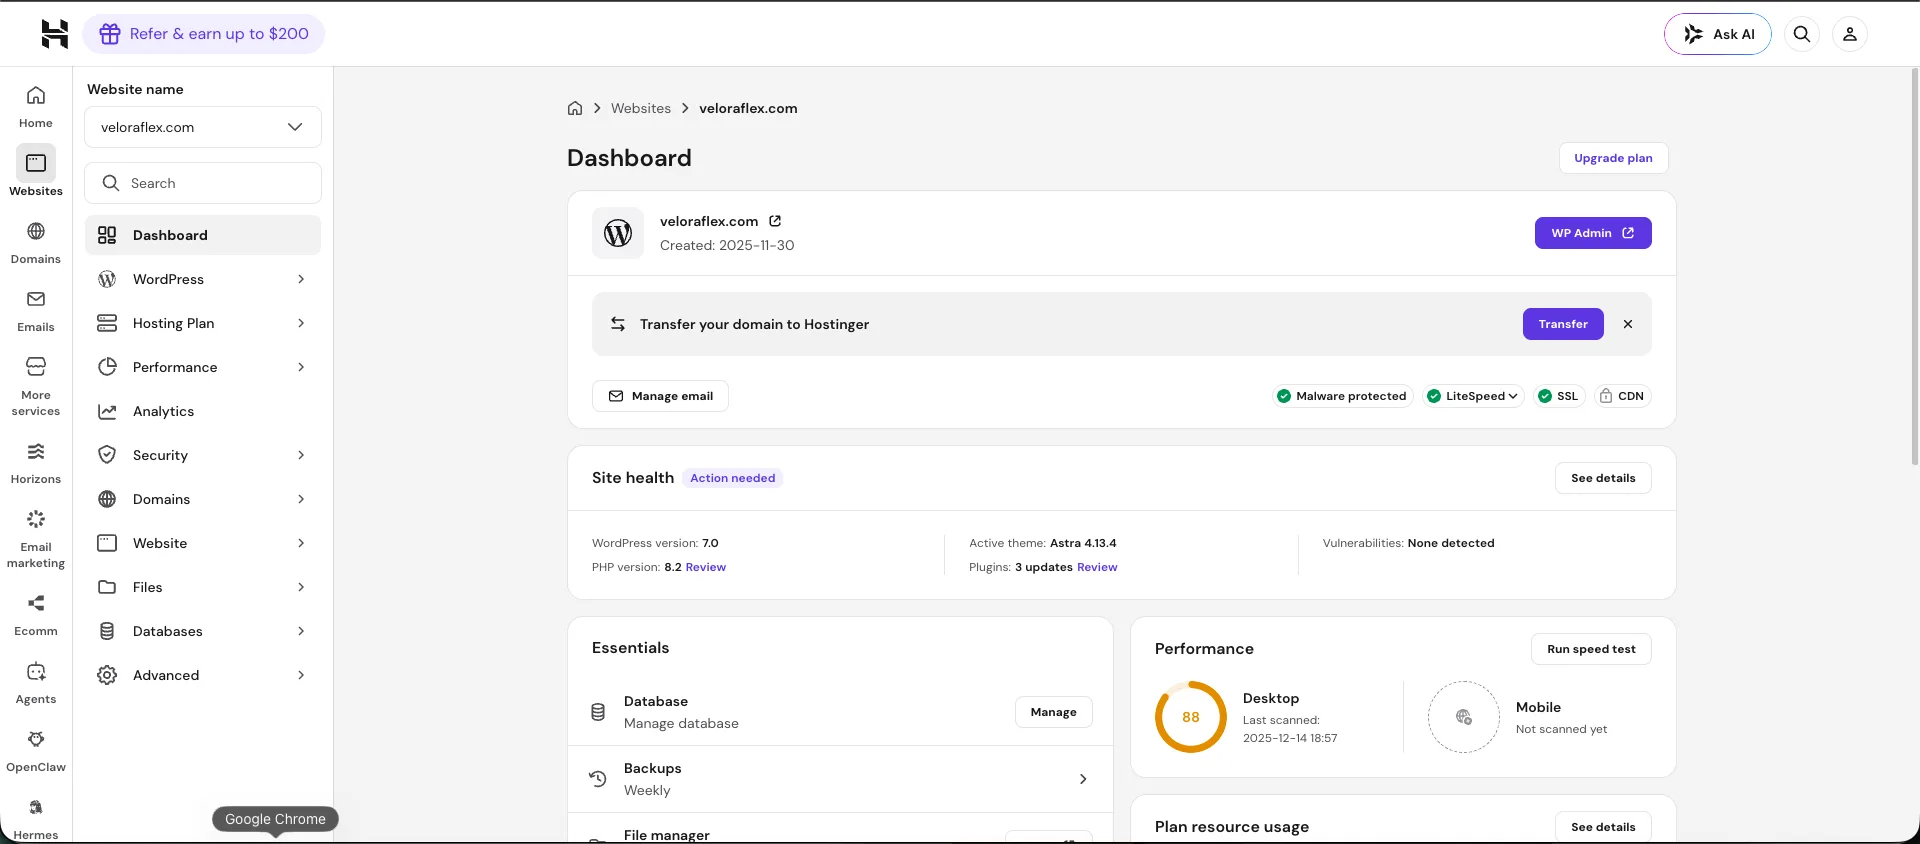Image resolution: width=1920 pixels, height=844 pixels.
Task: Expand the Advanced menu section
Action: coord(203,675)
